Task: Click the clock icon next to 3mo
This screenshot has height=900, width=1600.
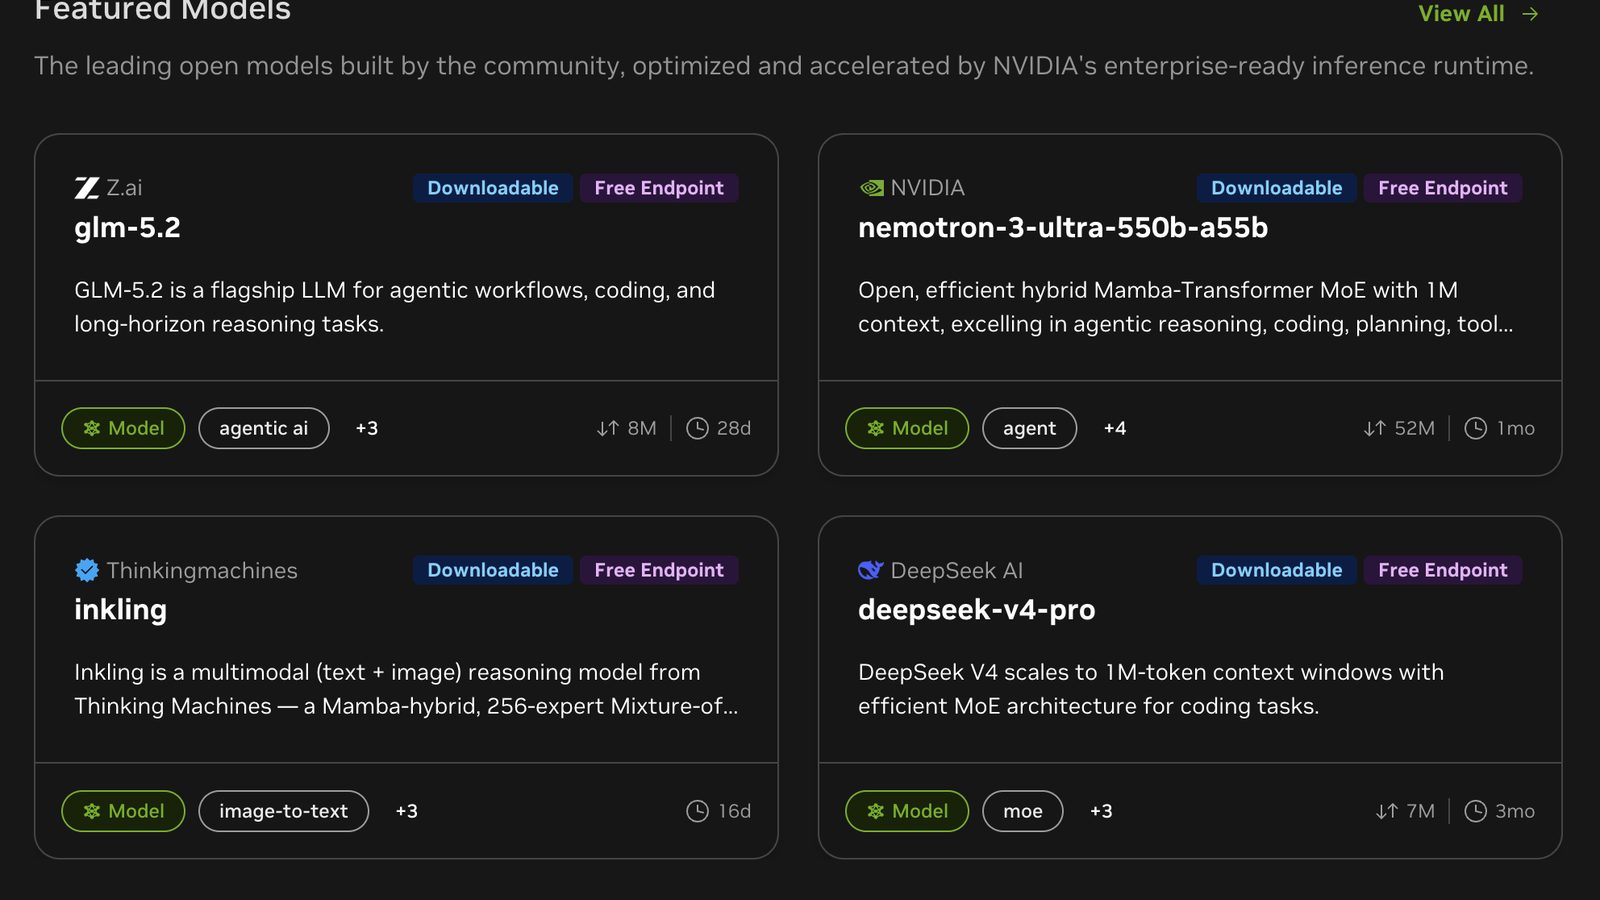Action: (x=1475, y=811)
